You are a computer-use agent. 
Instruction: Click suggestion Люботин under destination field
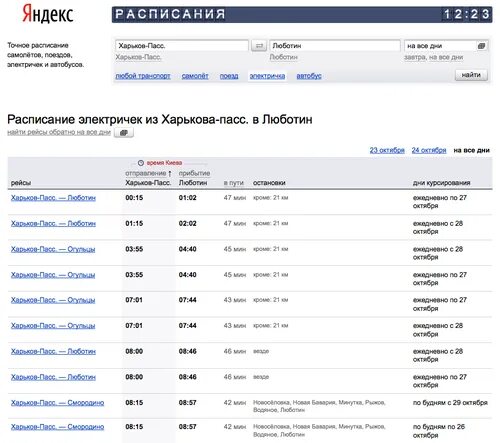click(x=283, y=57)
